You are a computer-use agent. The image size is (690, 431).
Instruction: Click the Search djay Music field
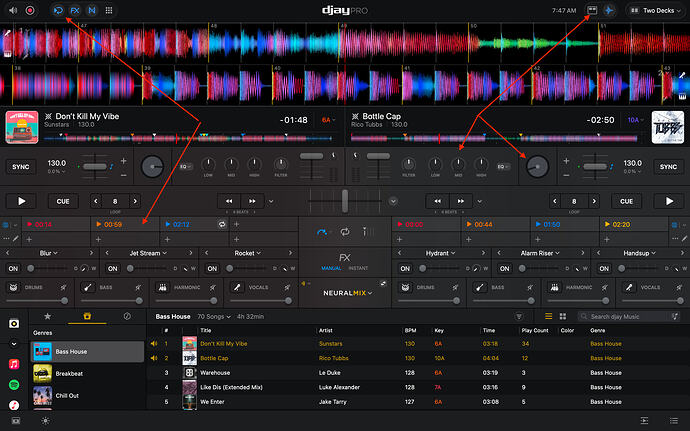pos(629,317)
